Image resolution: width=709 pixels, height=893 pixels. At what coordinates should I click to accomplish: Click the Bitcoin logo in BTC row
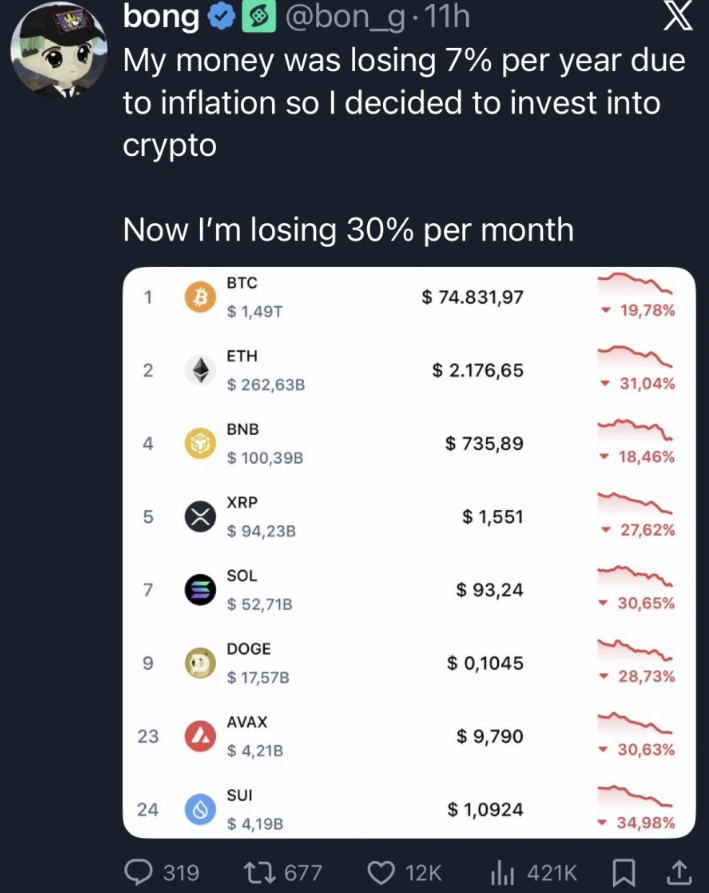(x=200, y=297)
